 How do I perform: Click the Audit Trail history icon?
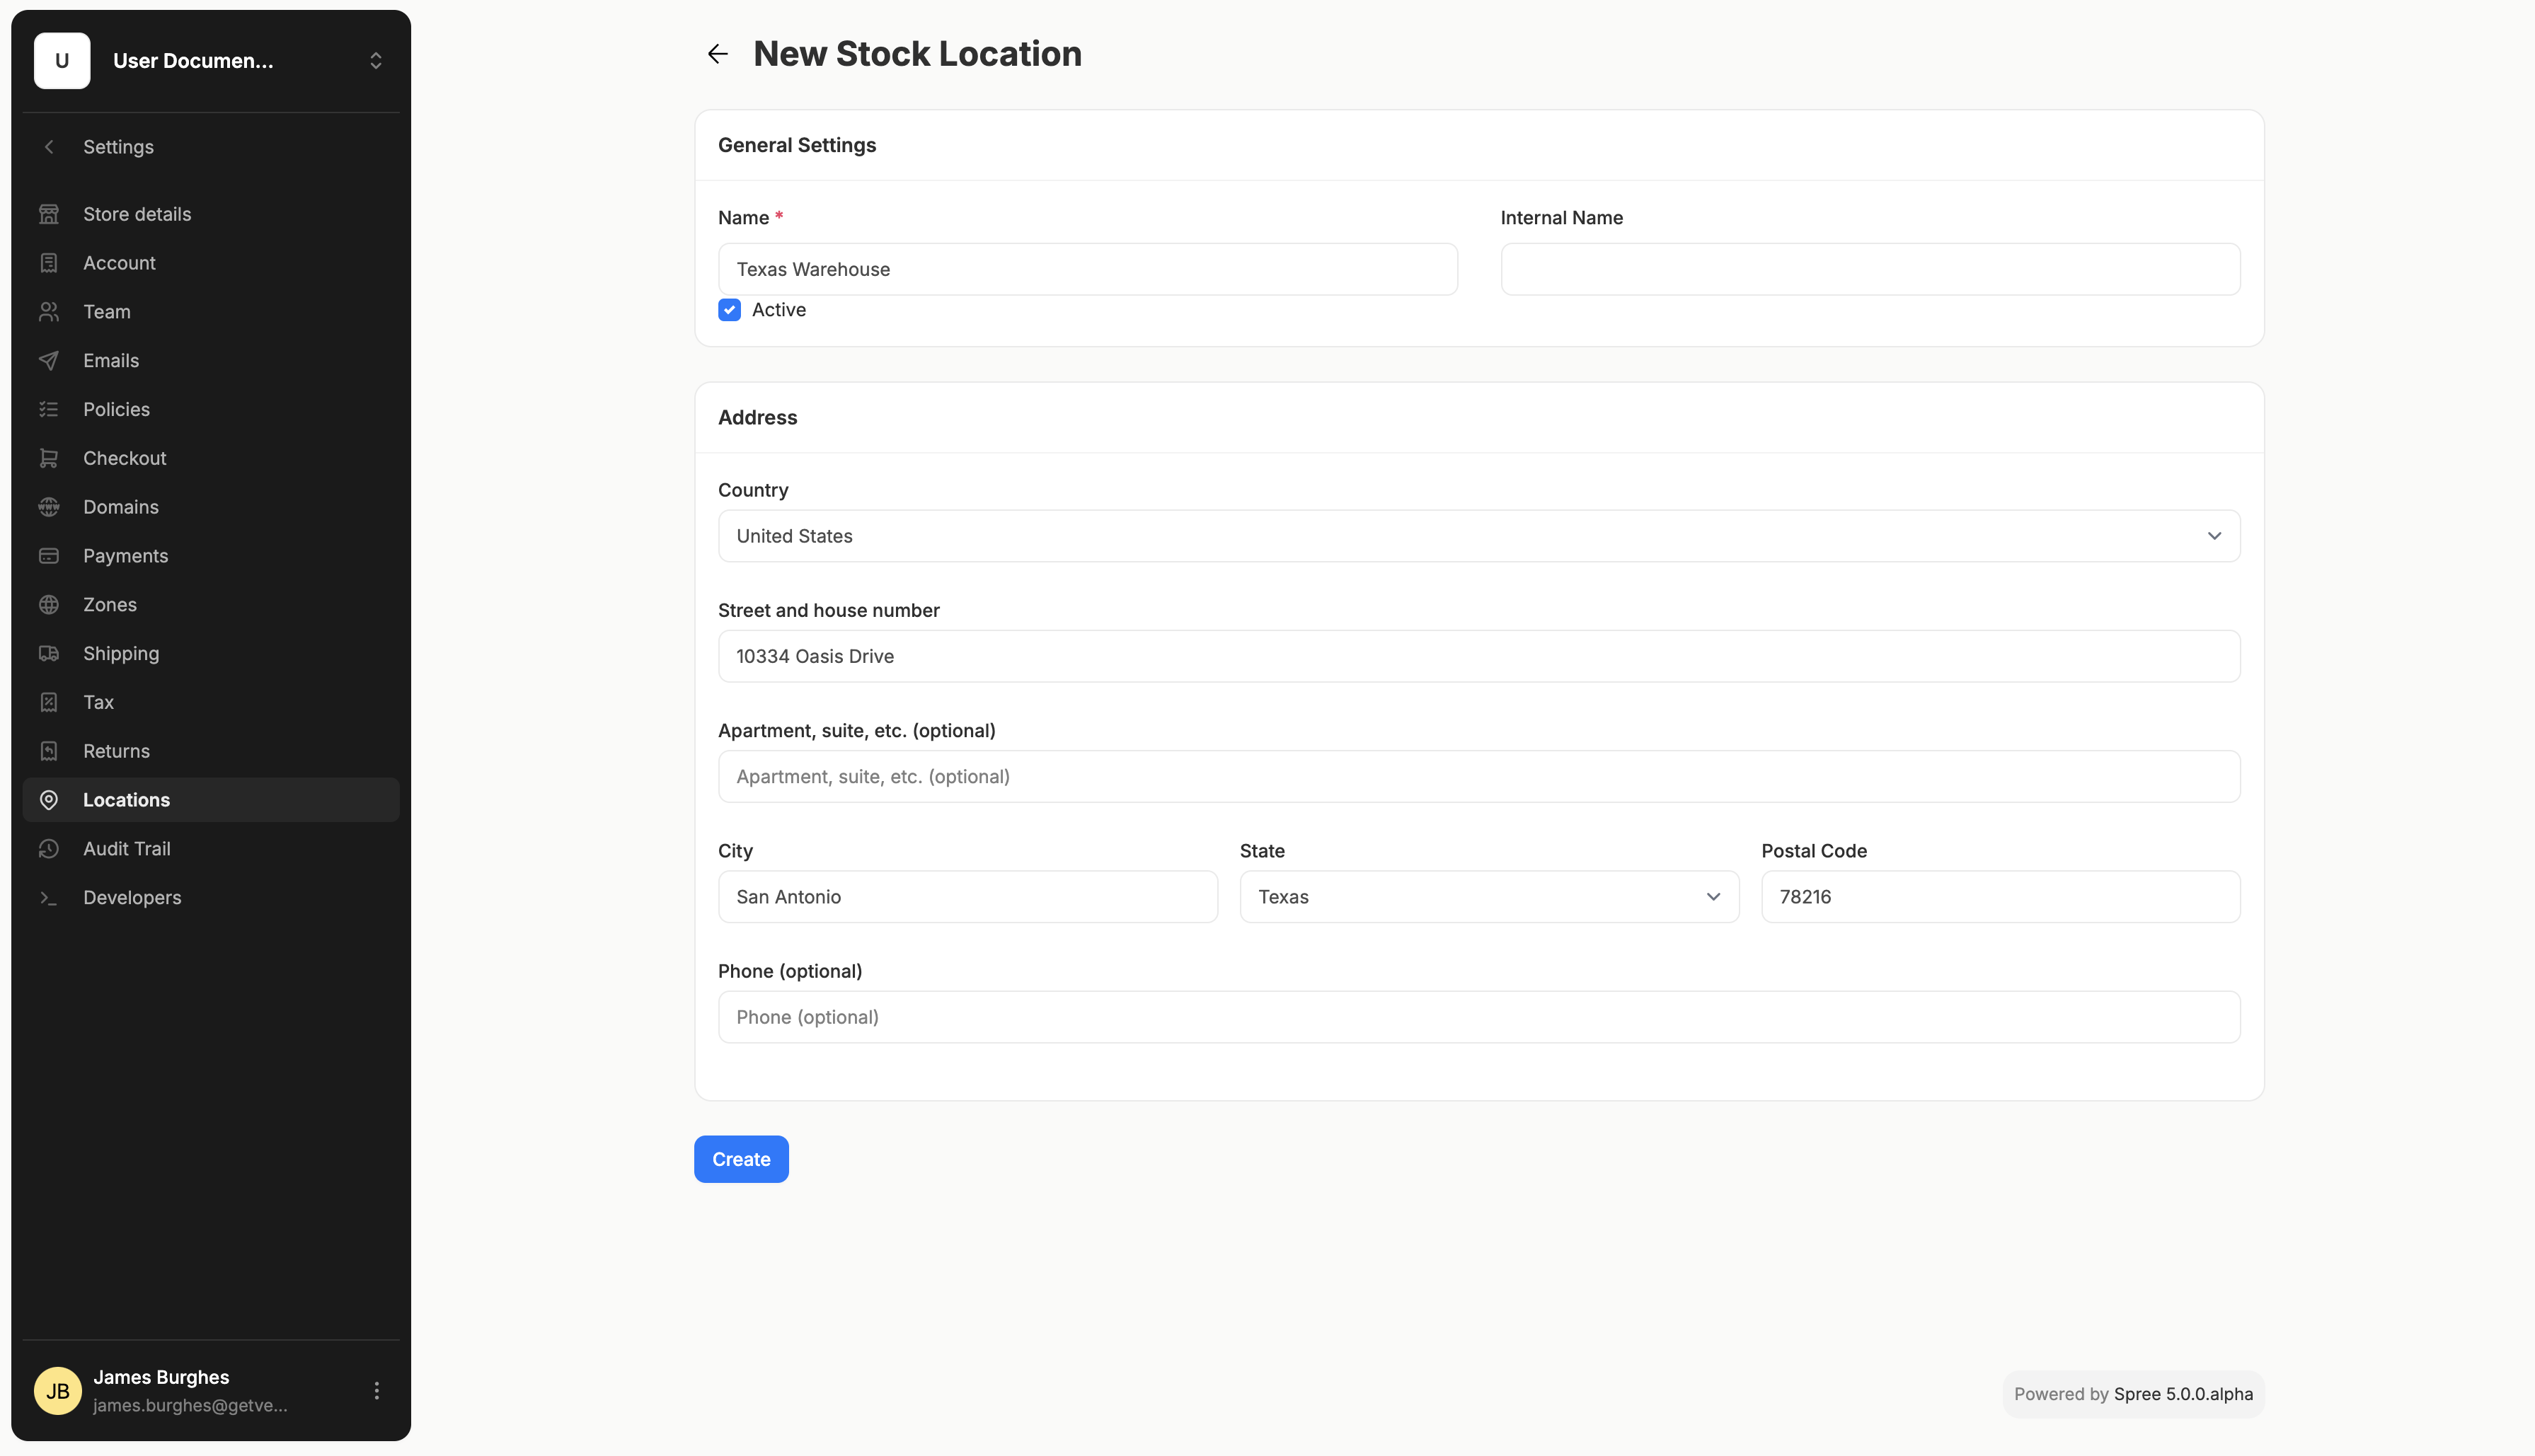[49, 849]
